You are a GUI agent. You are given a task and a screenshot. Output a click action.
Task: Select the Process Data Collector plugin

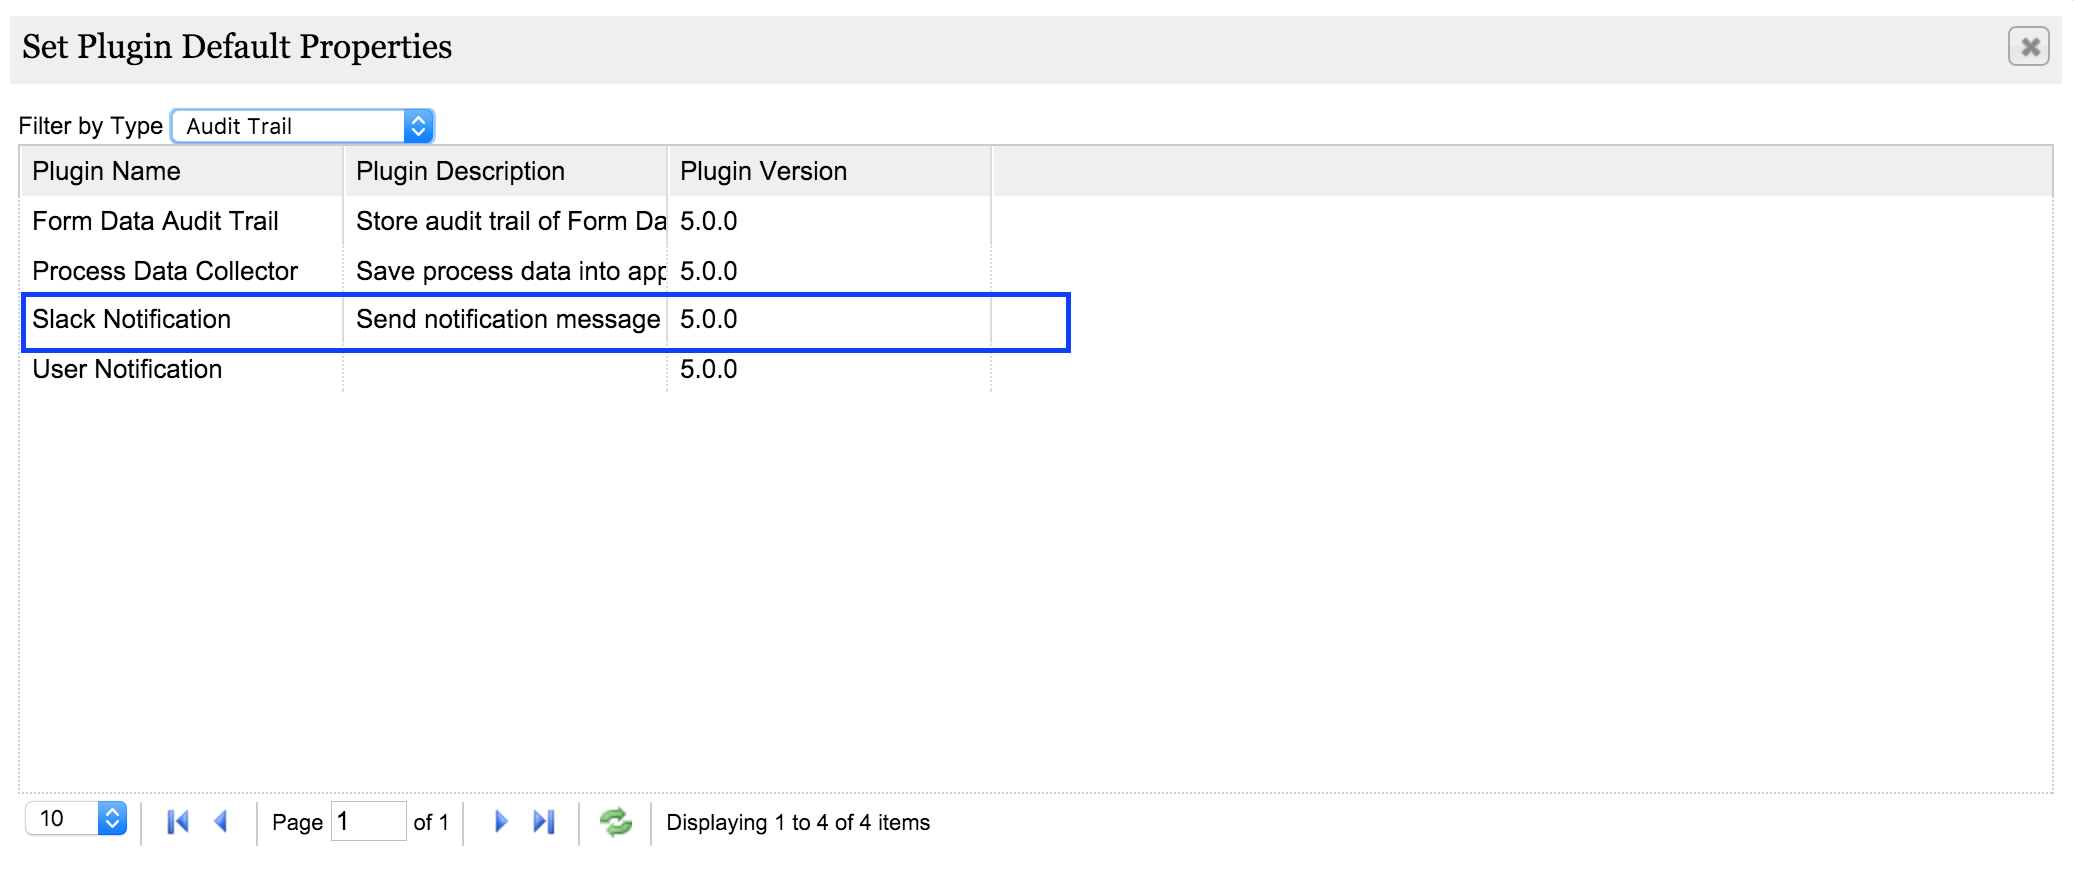[x=165, y=271]
